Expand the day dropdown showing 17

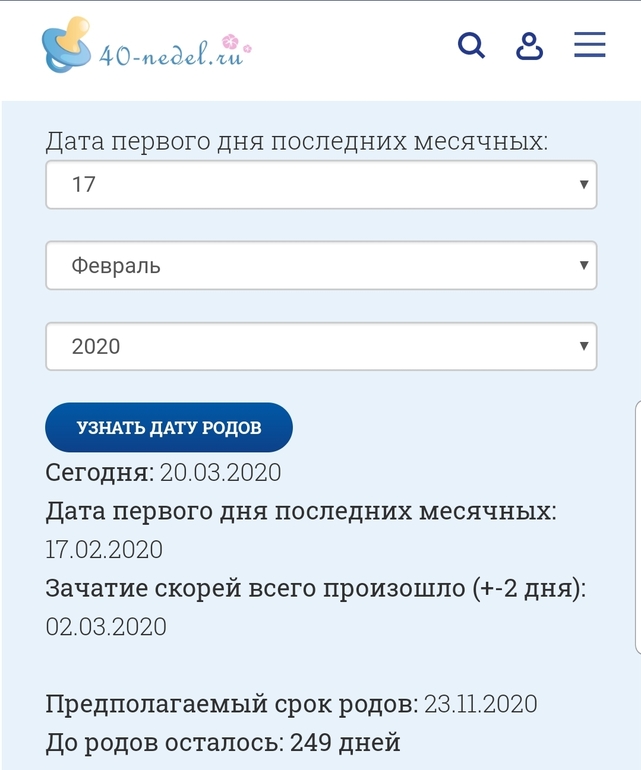(321, 184)
